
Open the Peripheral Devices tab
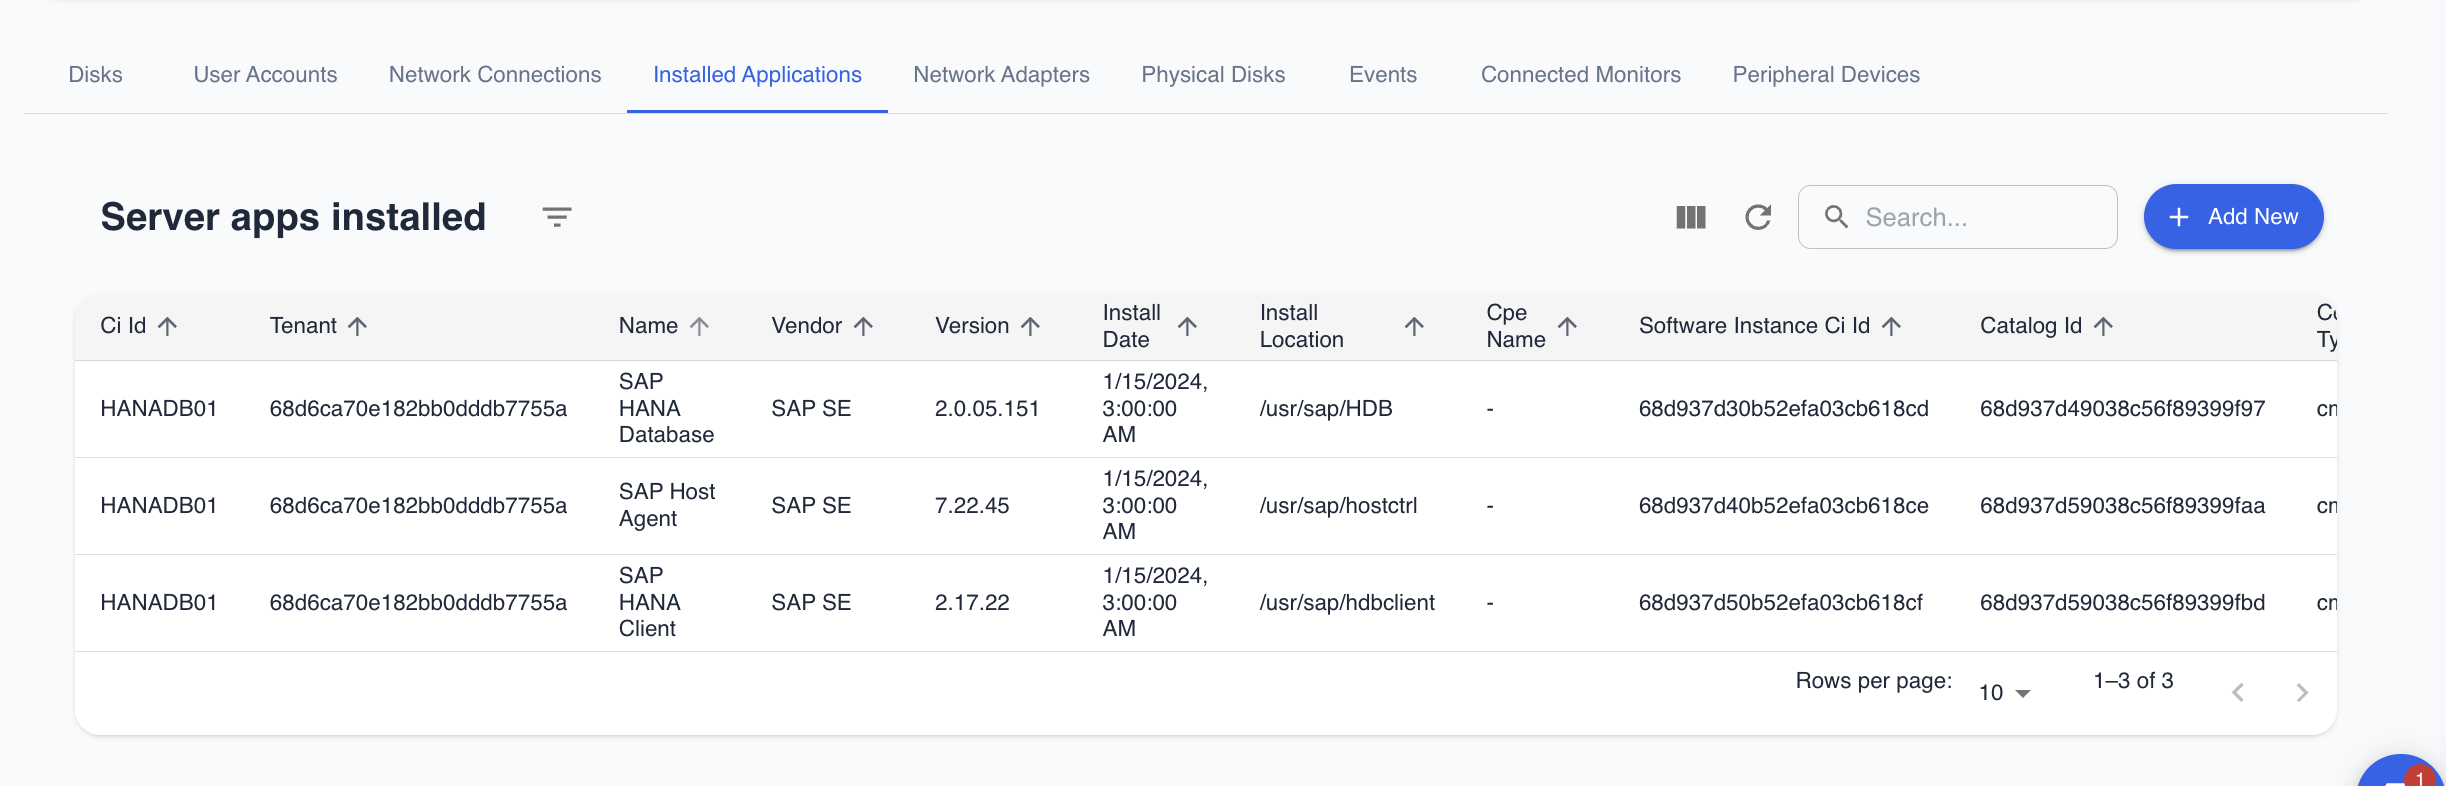click(1825, 75)
